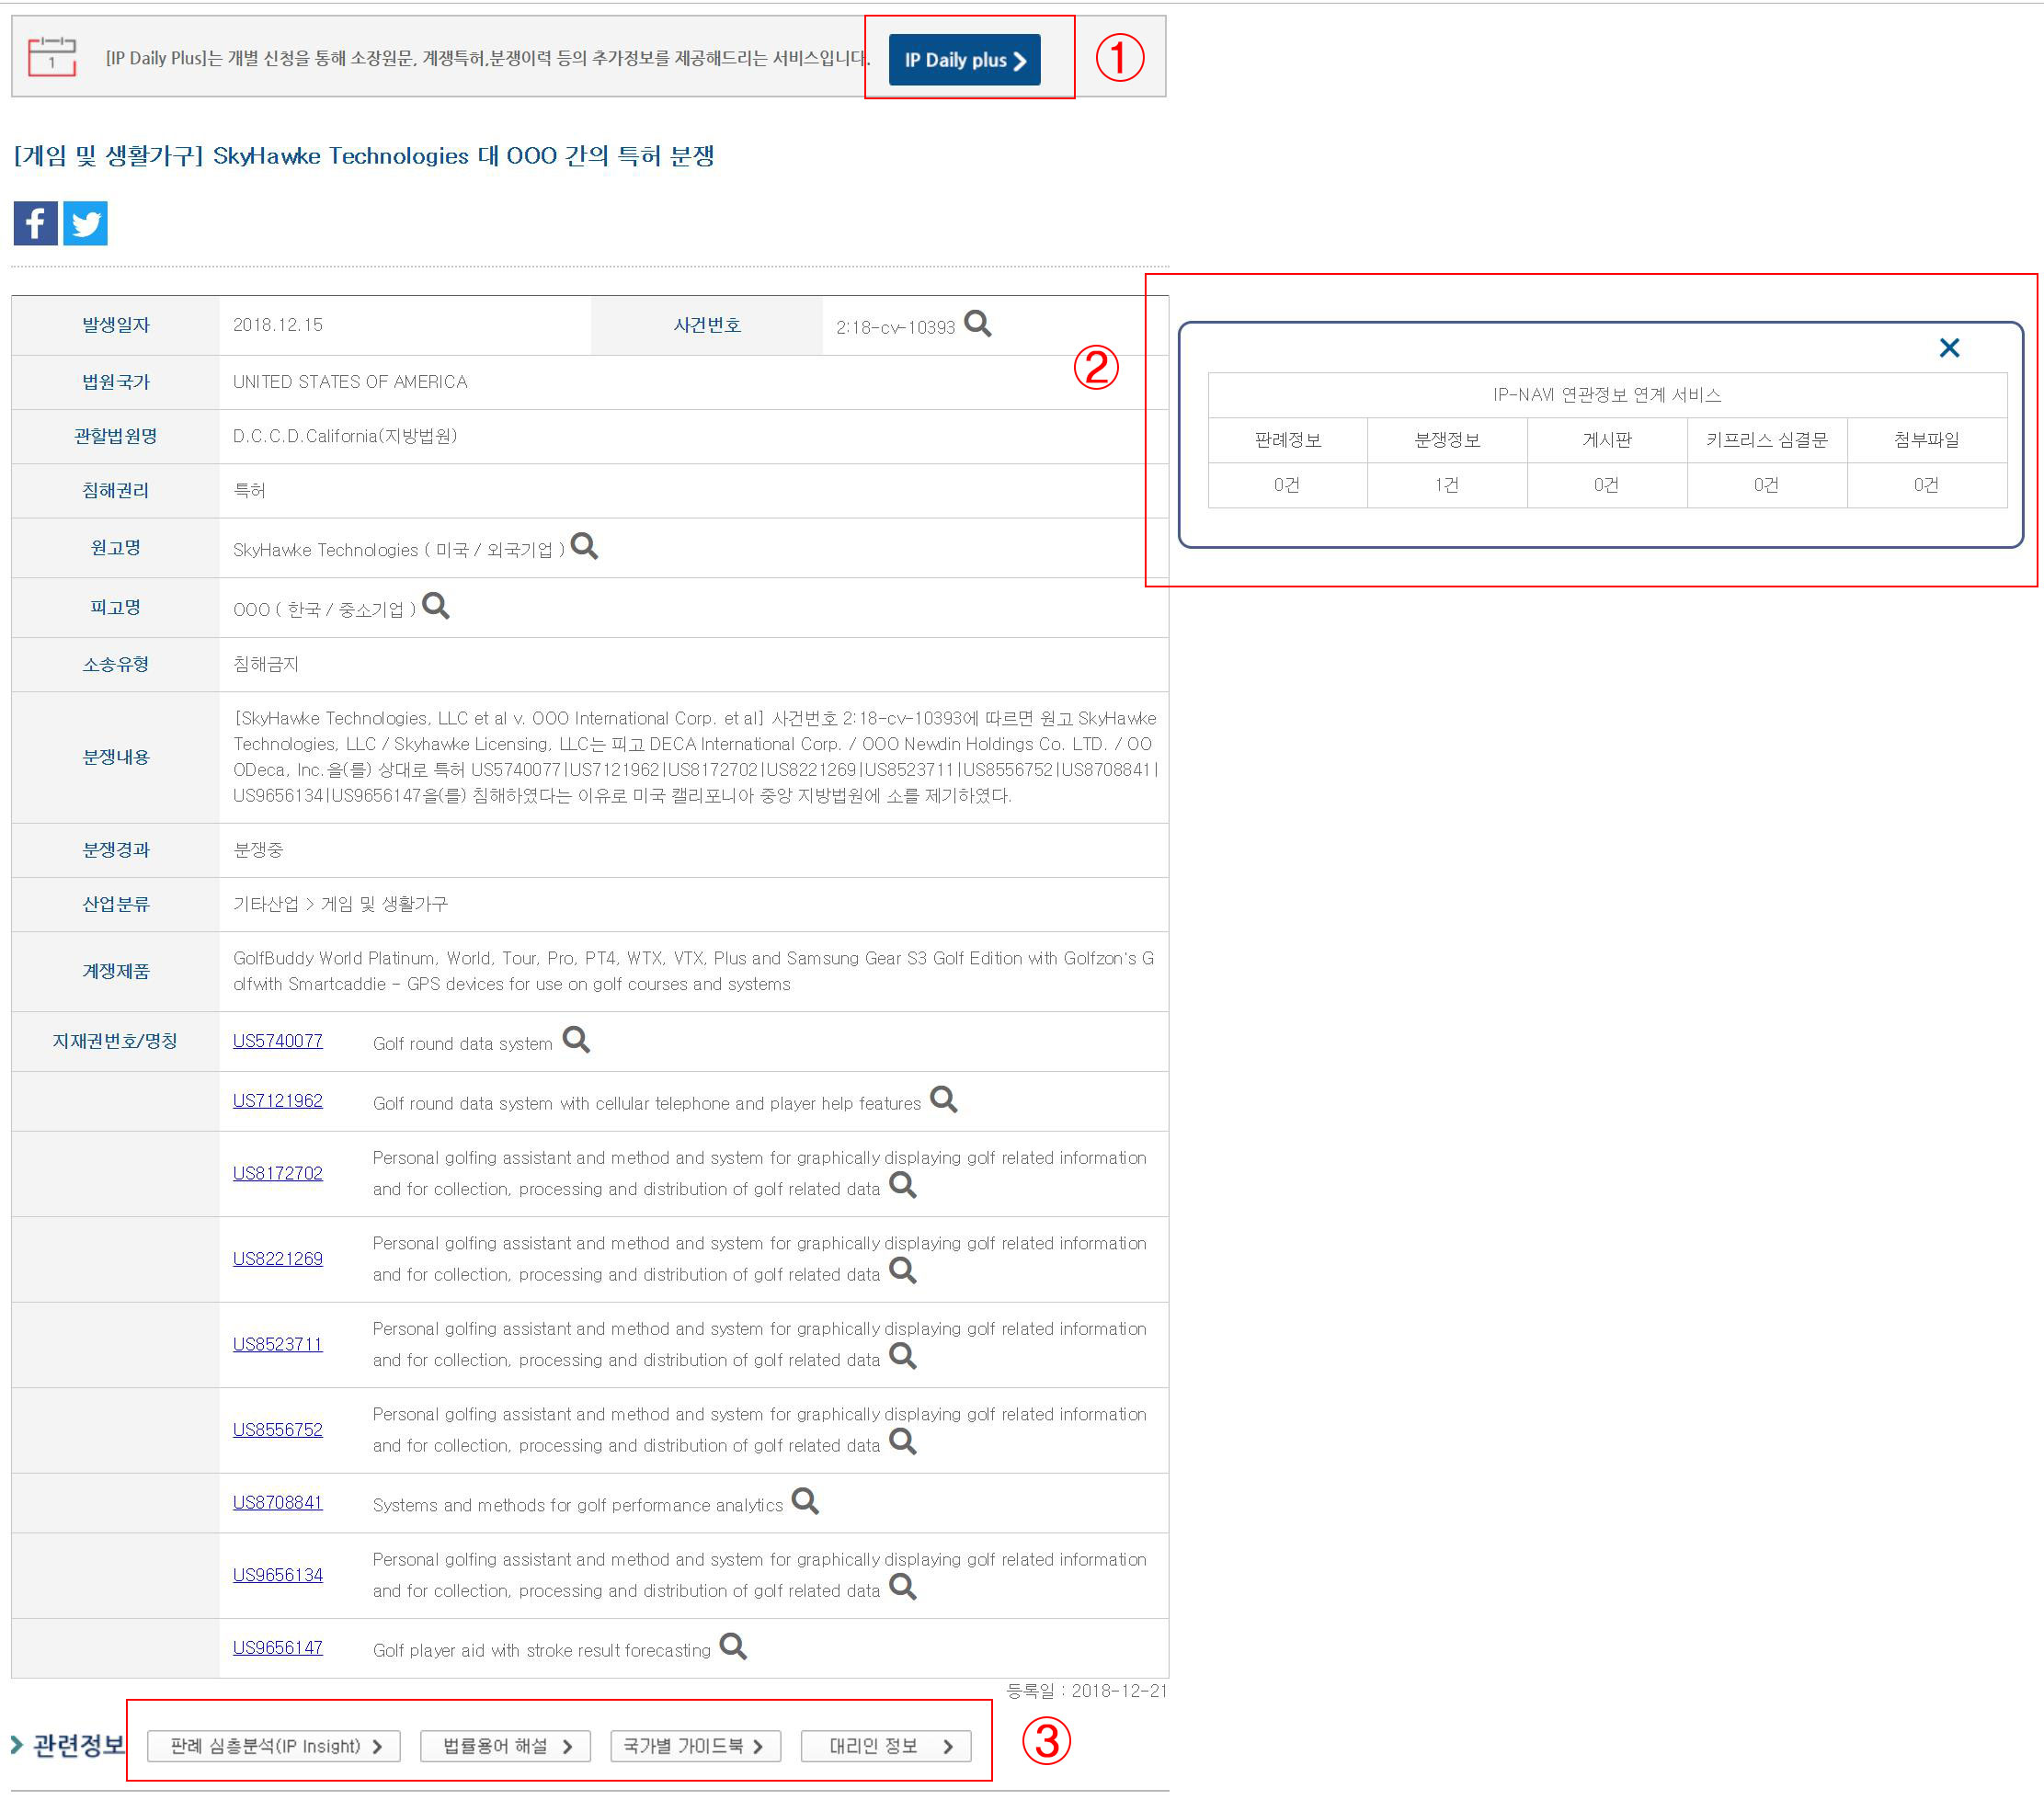Open patent link US9656147
Image resolution: width=2044 pixels, height=1800 pixels.
[278, 1648]
